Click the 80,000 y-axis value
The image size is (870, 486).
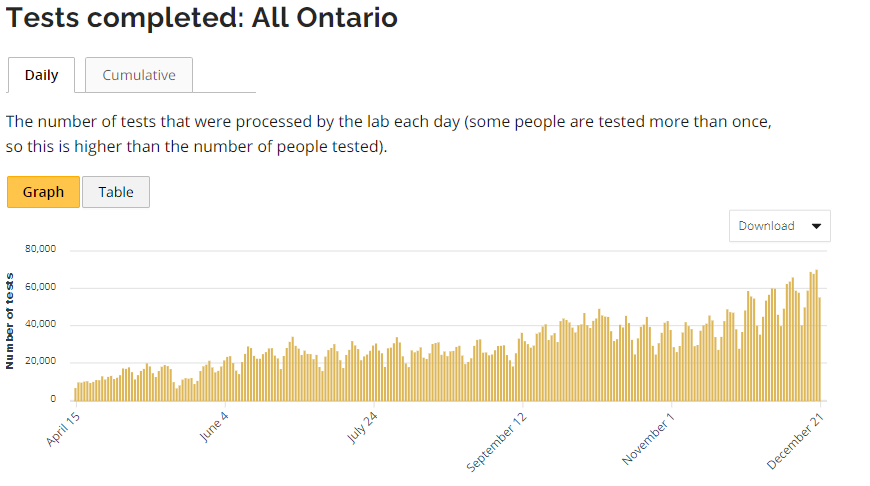[41, 249]
